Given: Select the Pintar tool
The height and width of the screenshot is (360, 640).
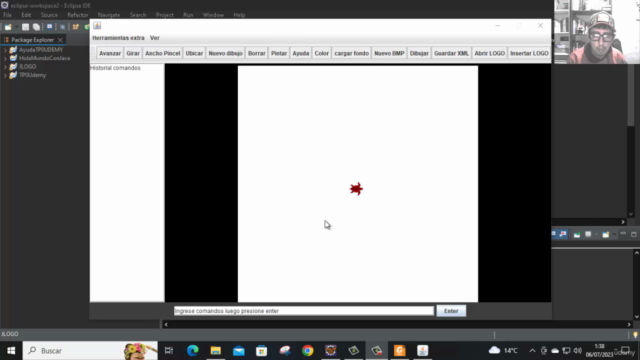Looking at the screenshot, I should (x=279, y=53).
